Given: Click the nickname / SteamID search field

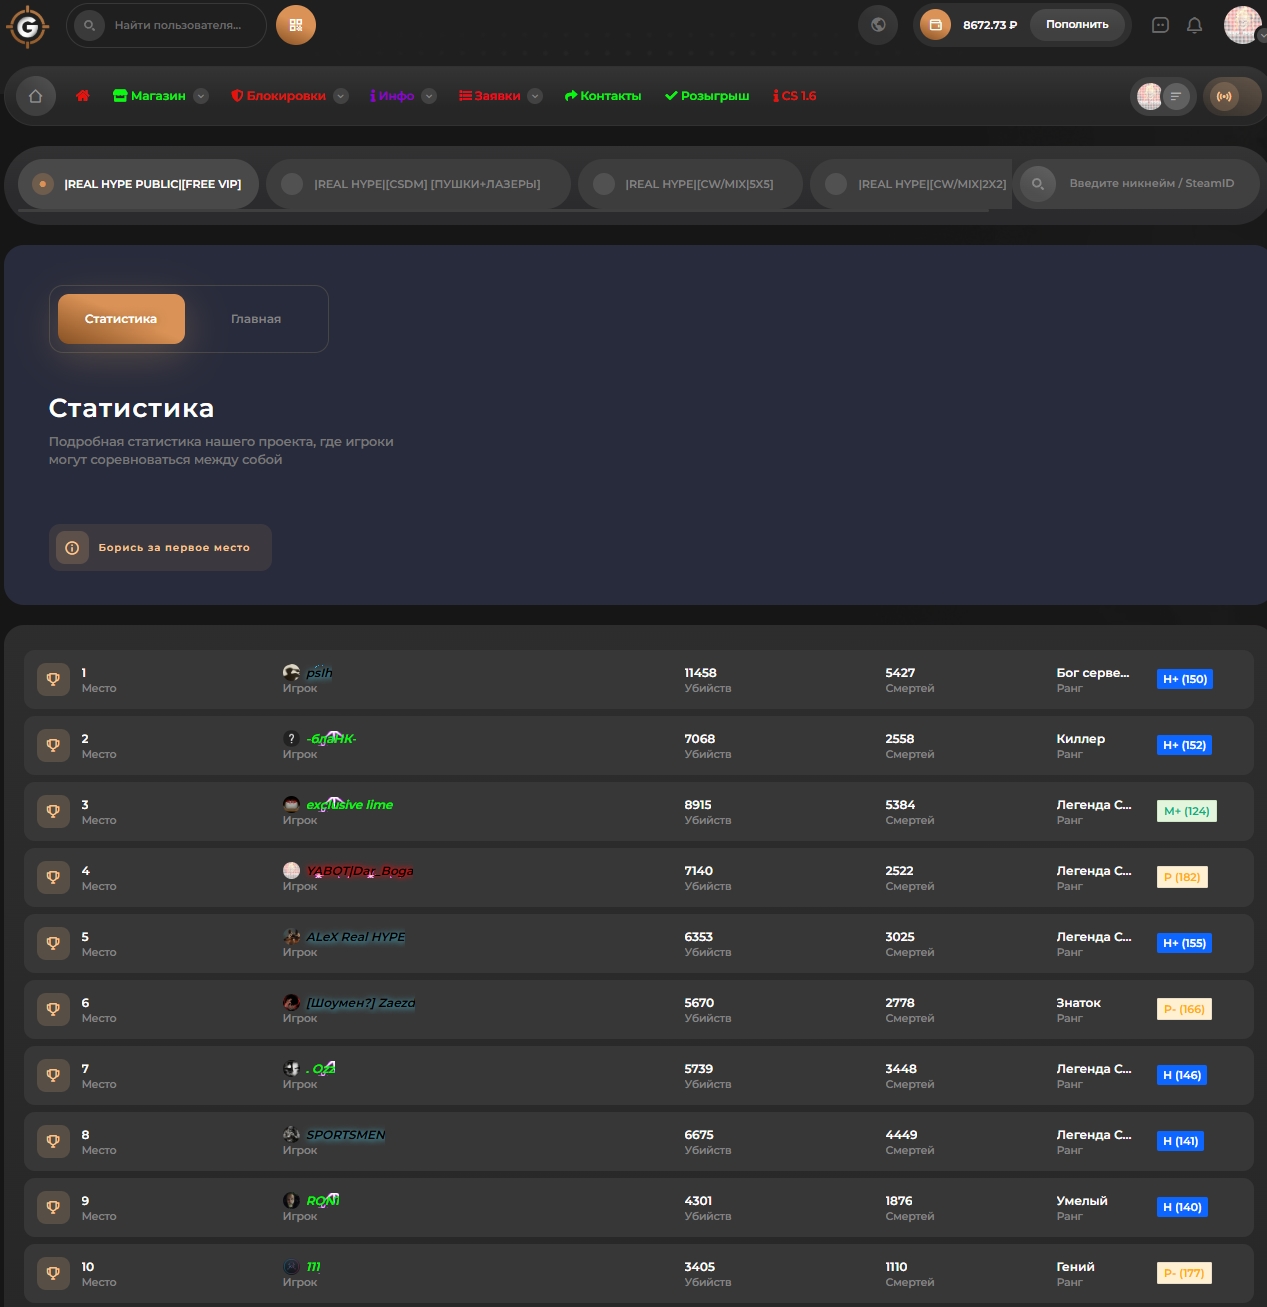Looking at the screenshot, I should [x=1150, y=184].
